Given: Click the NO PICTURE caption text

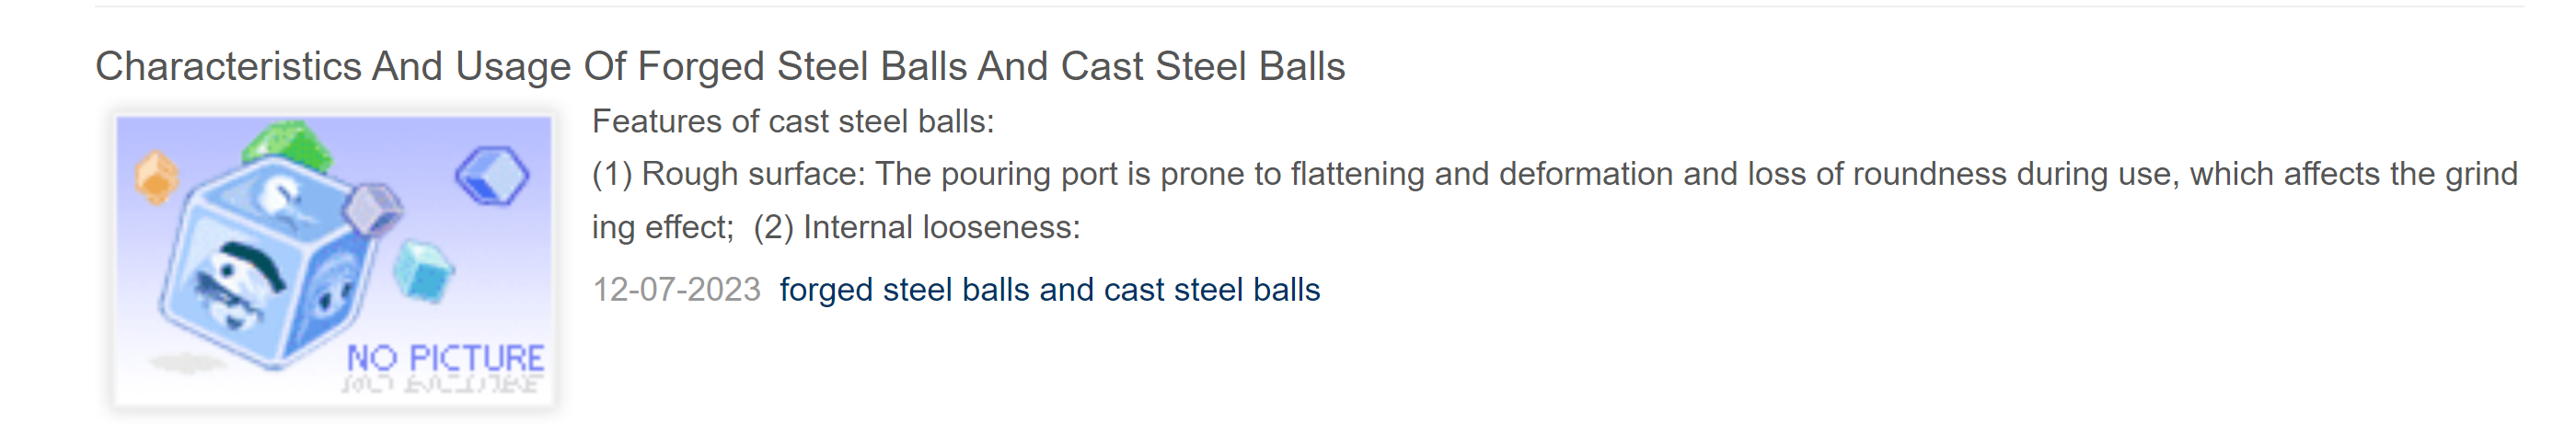Looking at the screenshot, I should click(445, 358).
